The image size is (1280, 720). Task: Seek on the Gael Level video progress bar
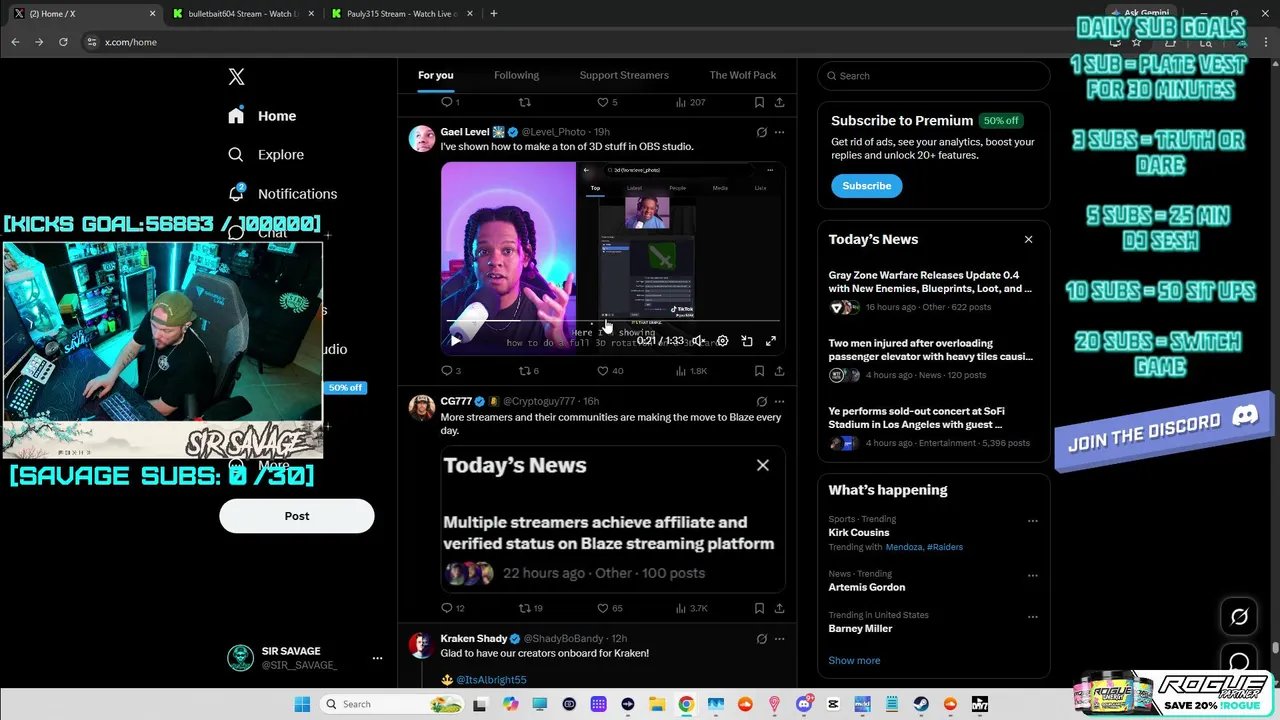pyautogui.click(x=613, y=322)
